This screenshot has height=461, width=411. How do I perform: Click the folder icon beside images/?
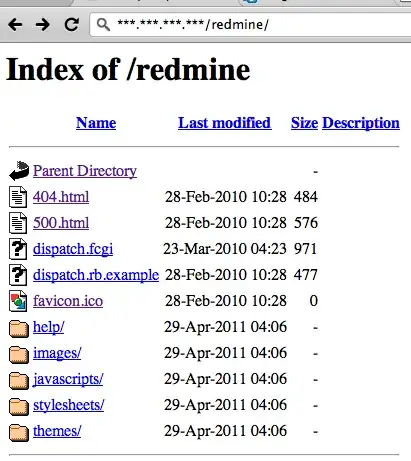[x=19, y=355]
